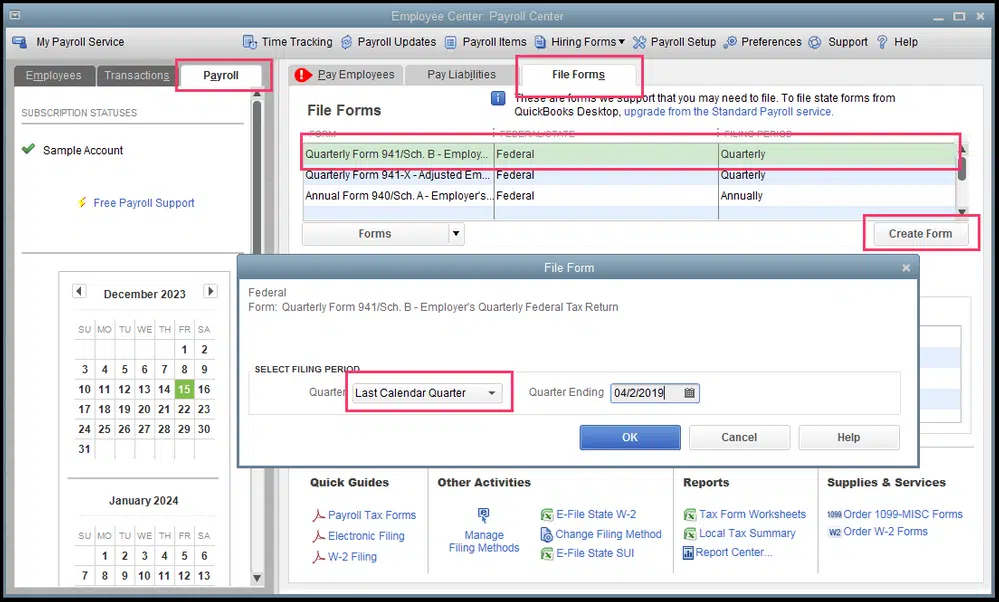Click the Payroll Items icon
Screen dimensions: 999x602
click(x=450, y=42)
